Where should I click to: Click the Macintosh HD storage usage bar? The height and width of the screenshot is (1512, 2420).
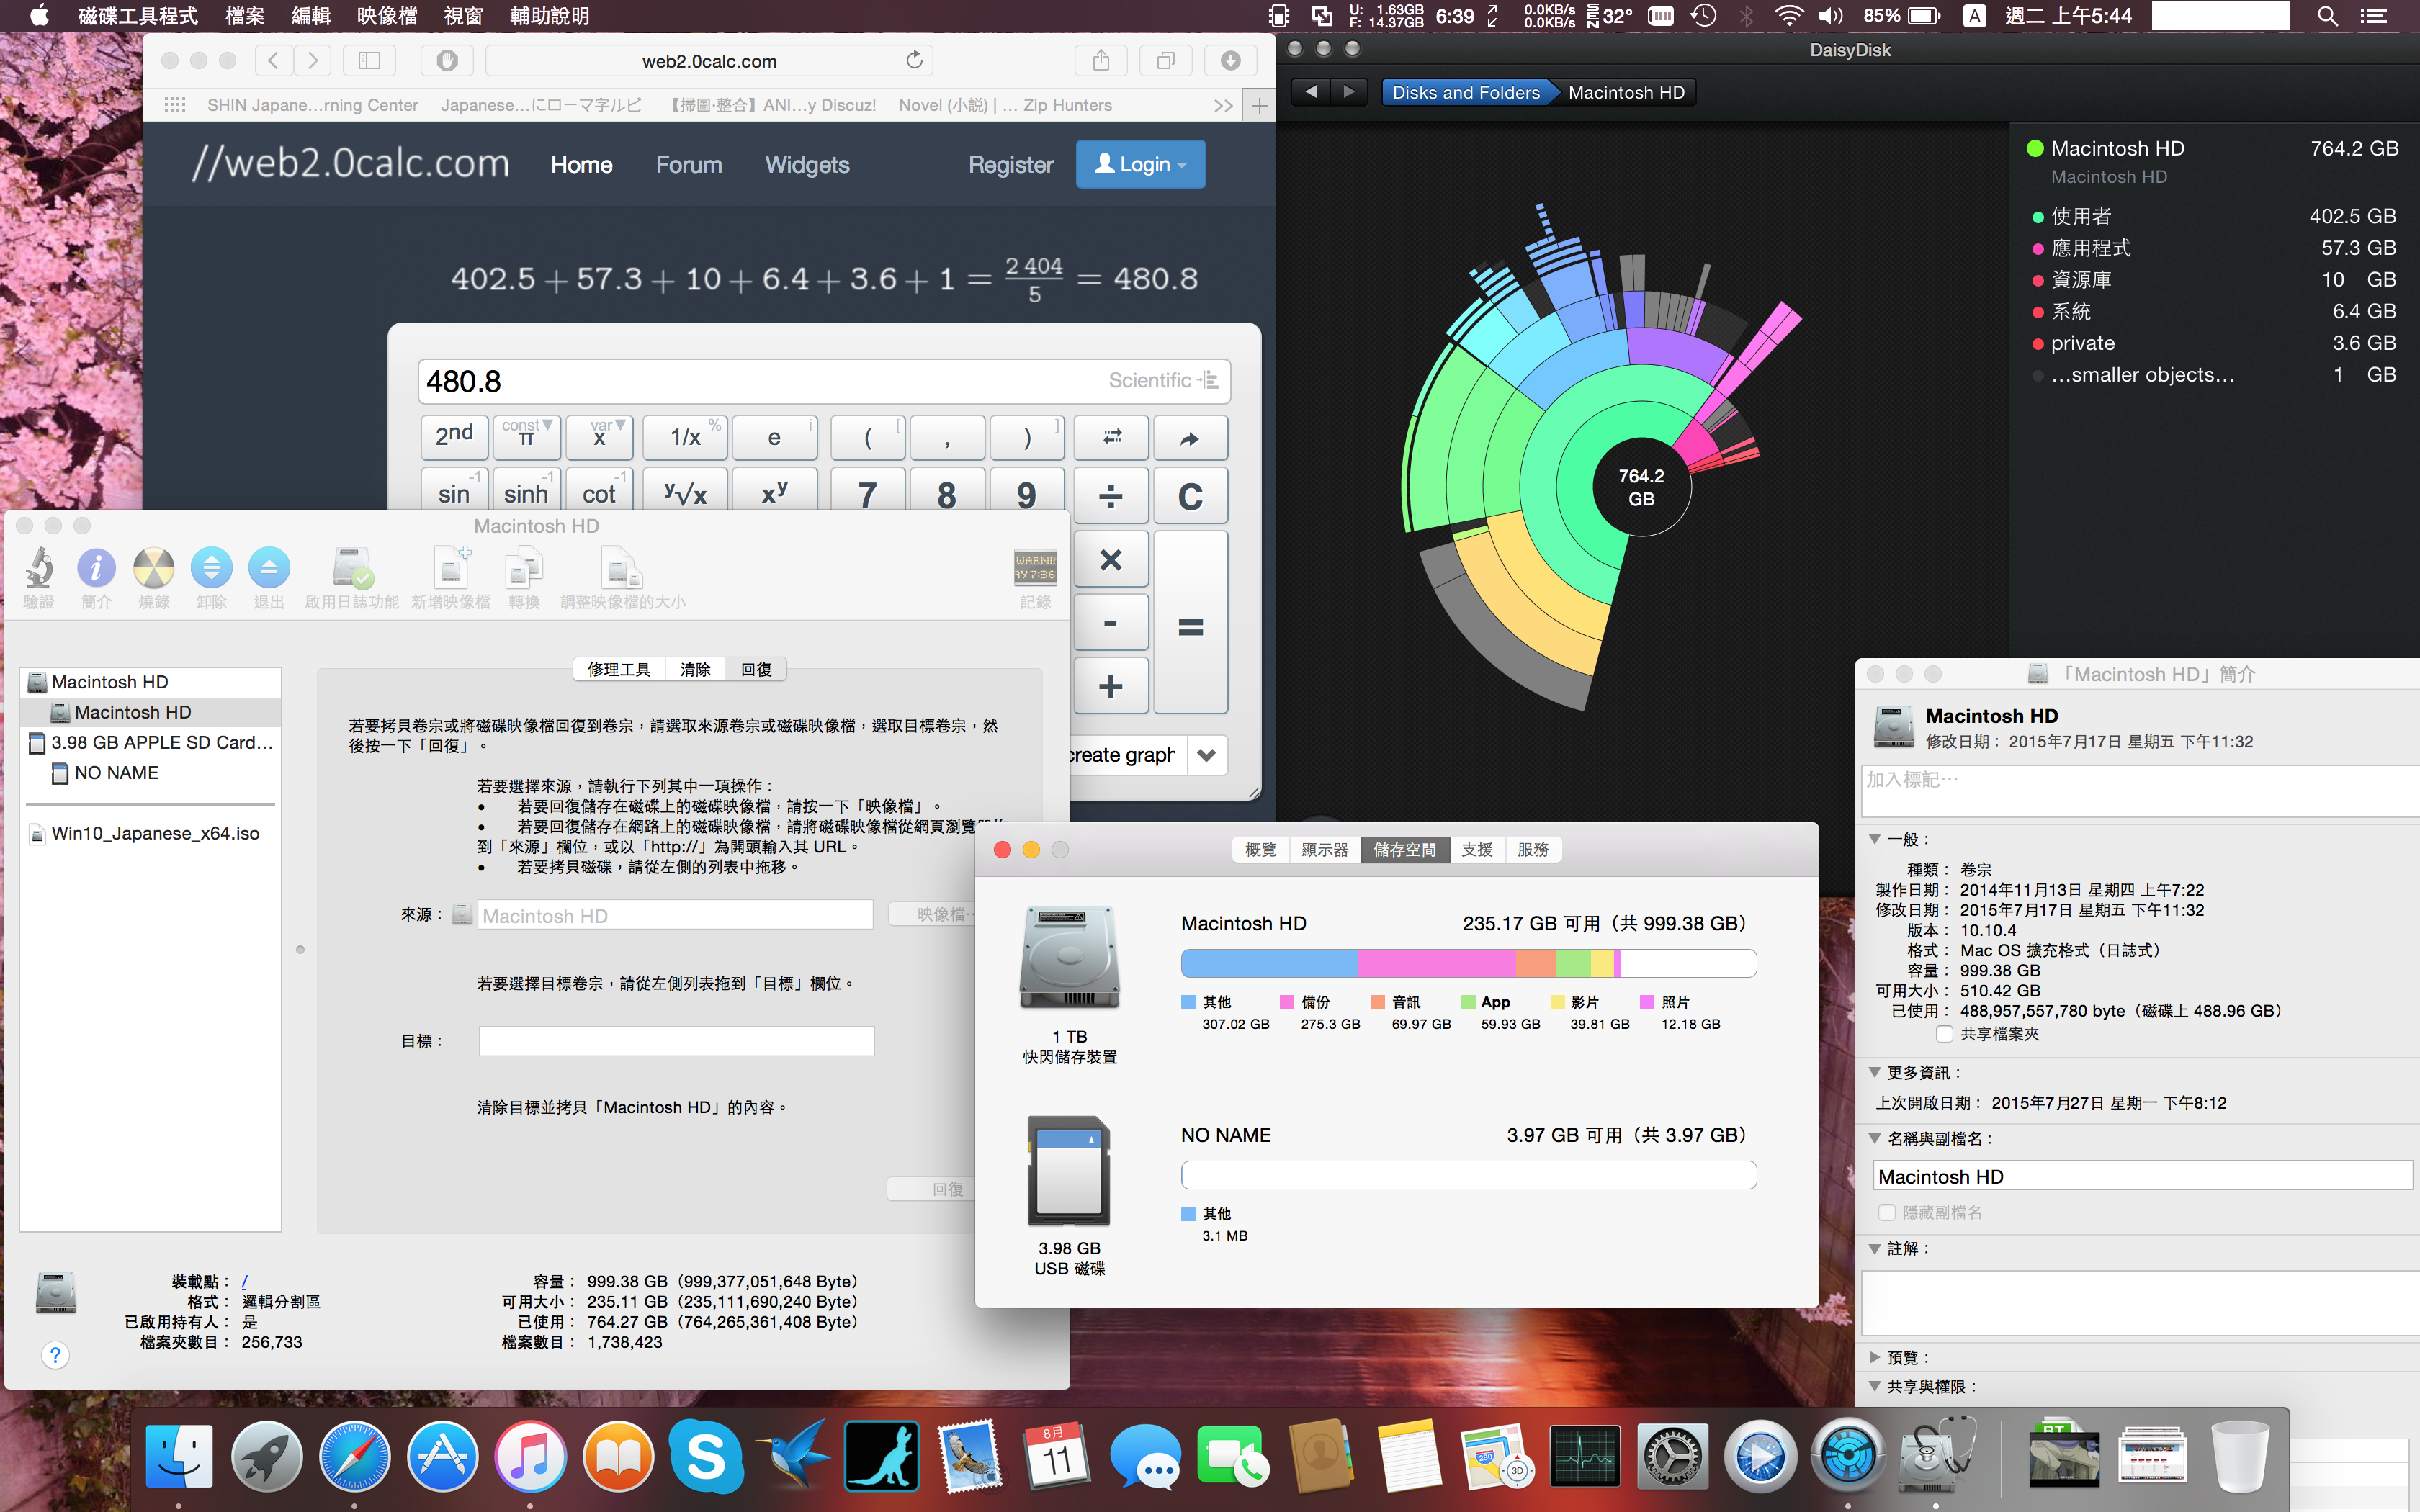[1468, 963]
